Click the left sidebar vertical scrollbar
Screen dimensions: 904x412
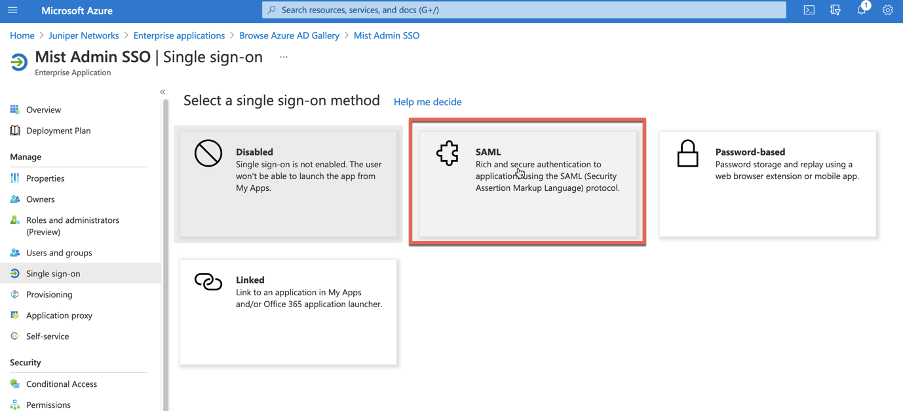click(x=166, y=250)
